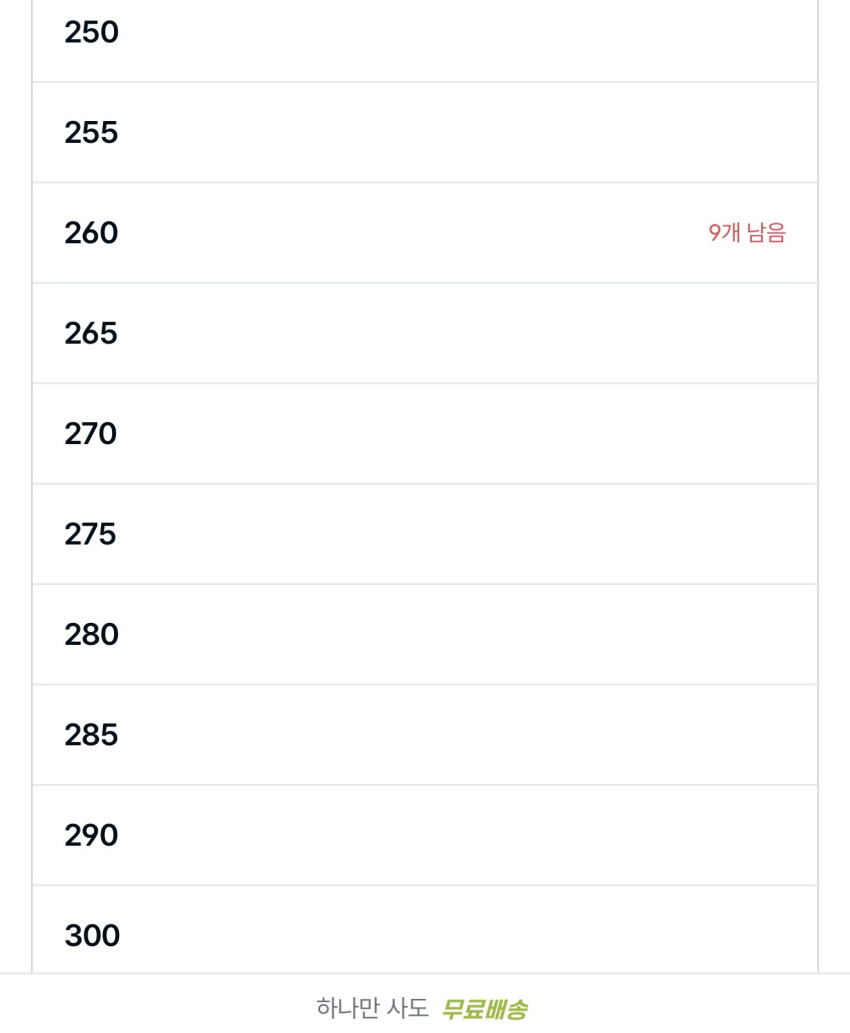Choose the size right below 280
Screen dimensions: 850x1033
[91, 735]
